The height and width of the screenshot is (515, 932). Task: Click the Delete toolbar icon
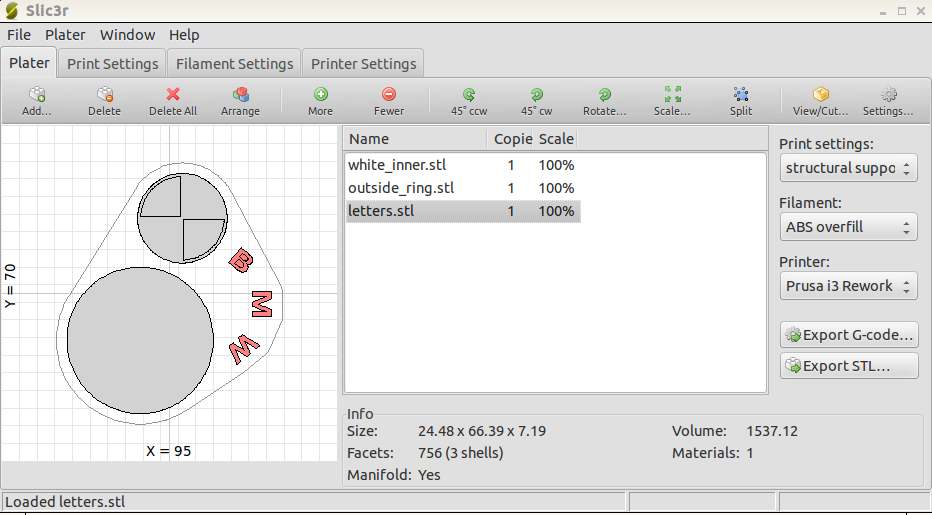[105, 94]
